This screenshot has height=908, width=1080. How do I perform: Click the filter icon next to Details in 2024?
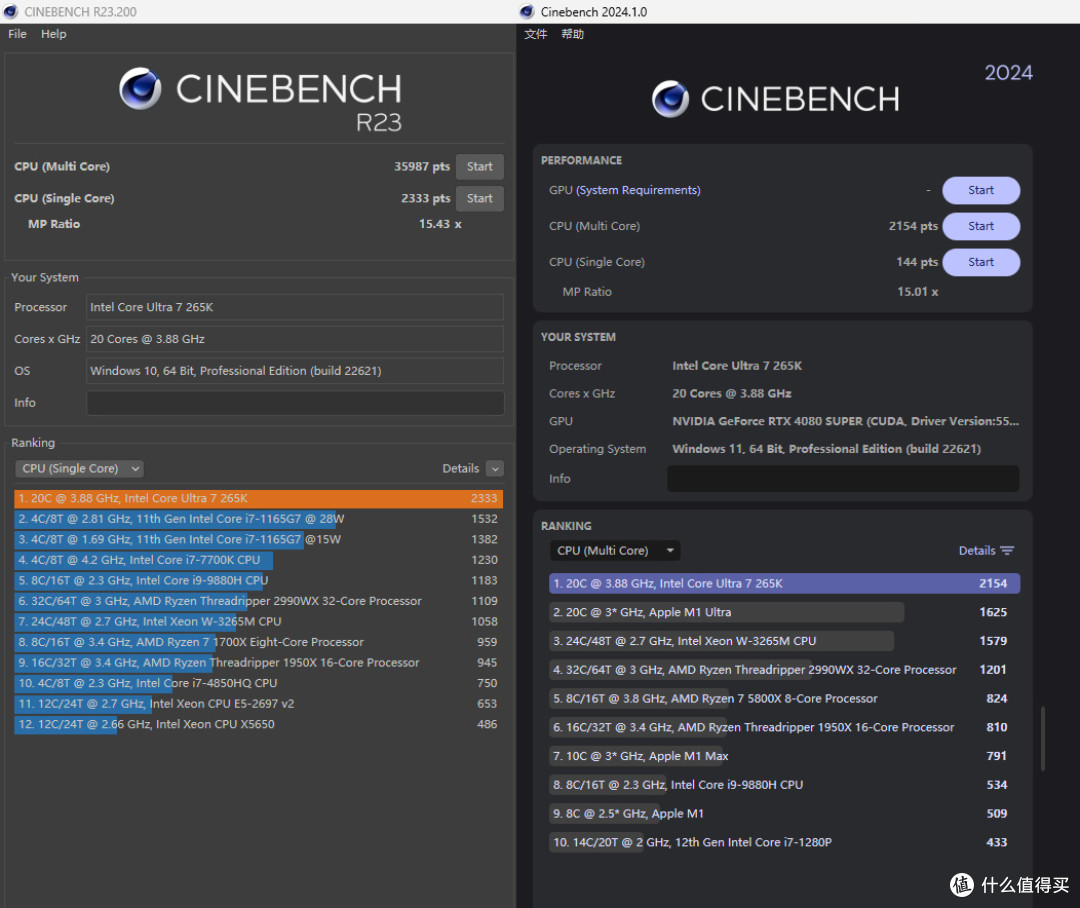(1007, 550)
